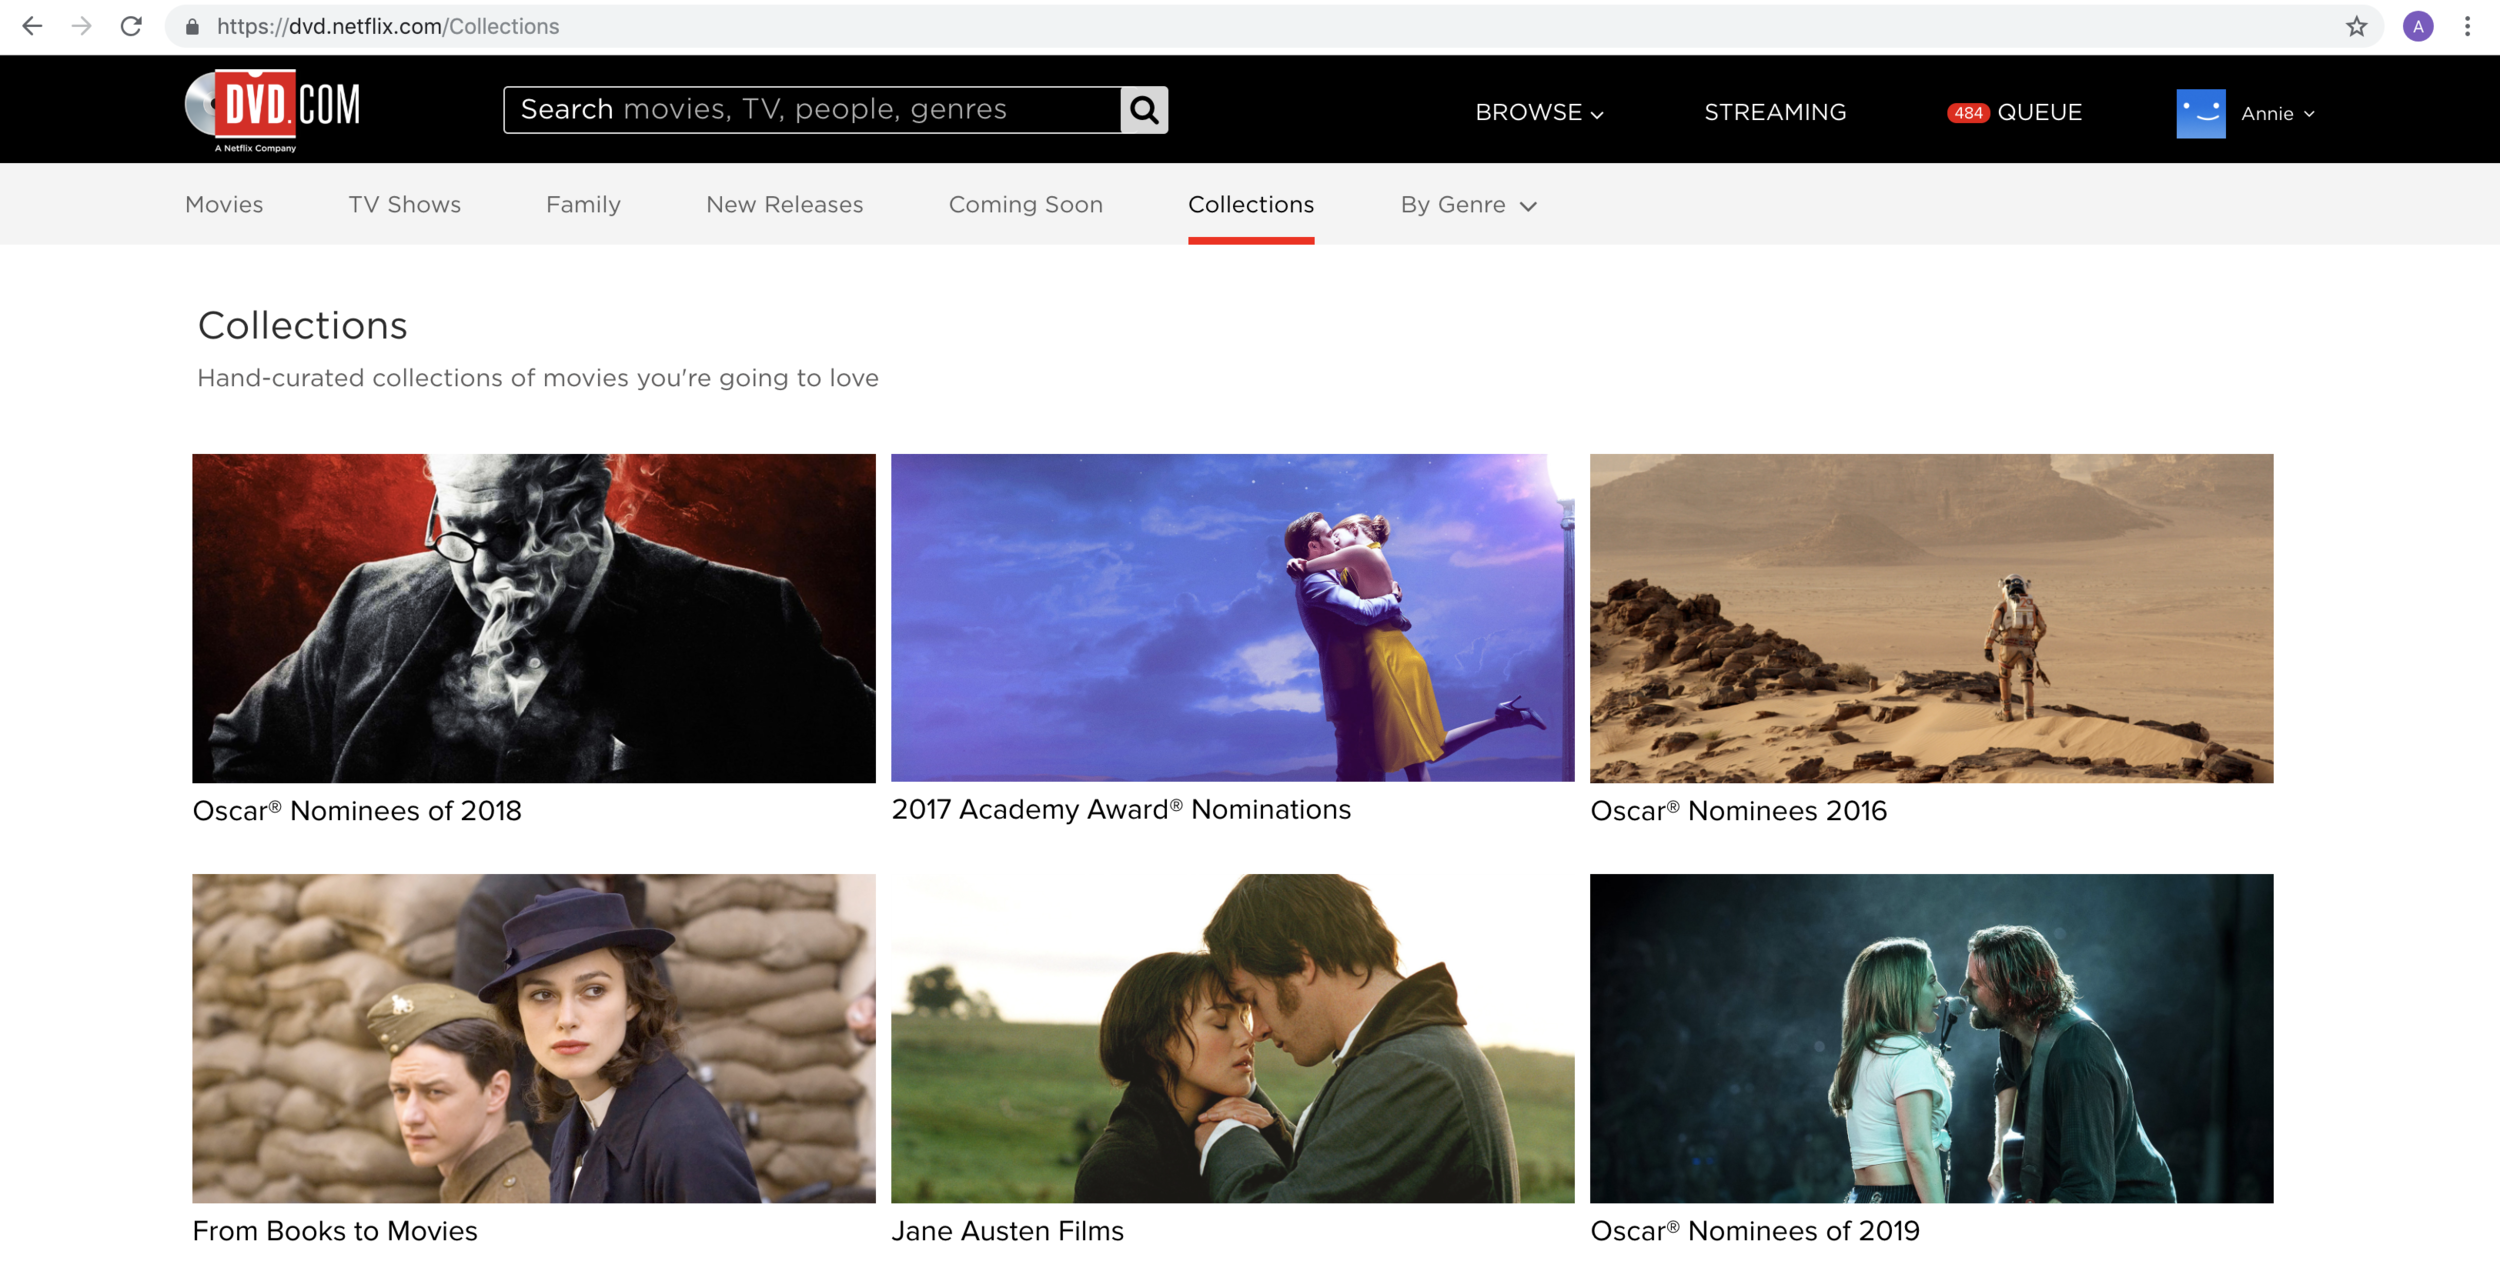Open Jane Austen Films thumbnail
The height and width of the screenshot is (1288, 2500).
[1232, 1038]
